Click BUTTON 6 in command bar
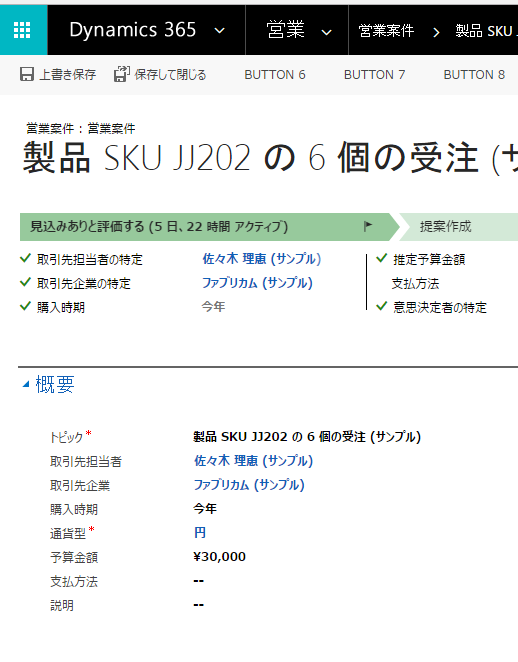 coord(275,75)
